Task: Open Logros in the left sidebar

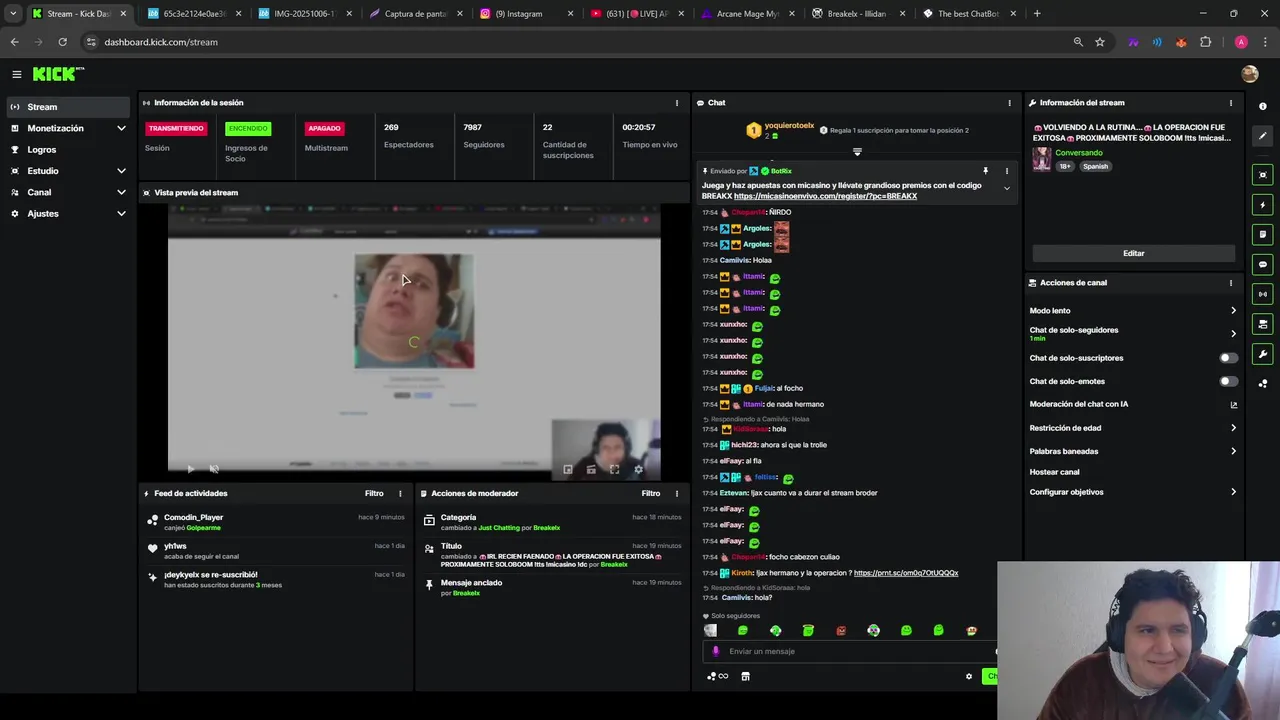Action: point(68,150)
